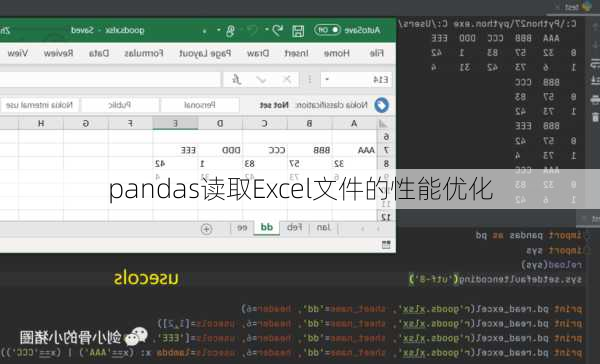Click the Personal classification button

200,105
